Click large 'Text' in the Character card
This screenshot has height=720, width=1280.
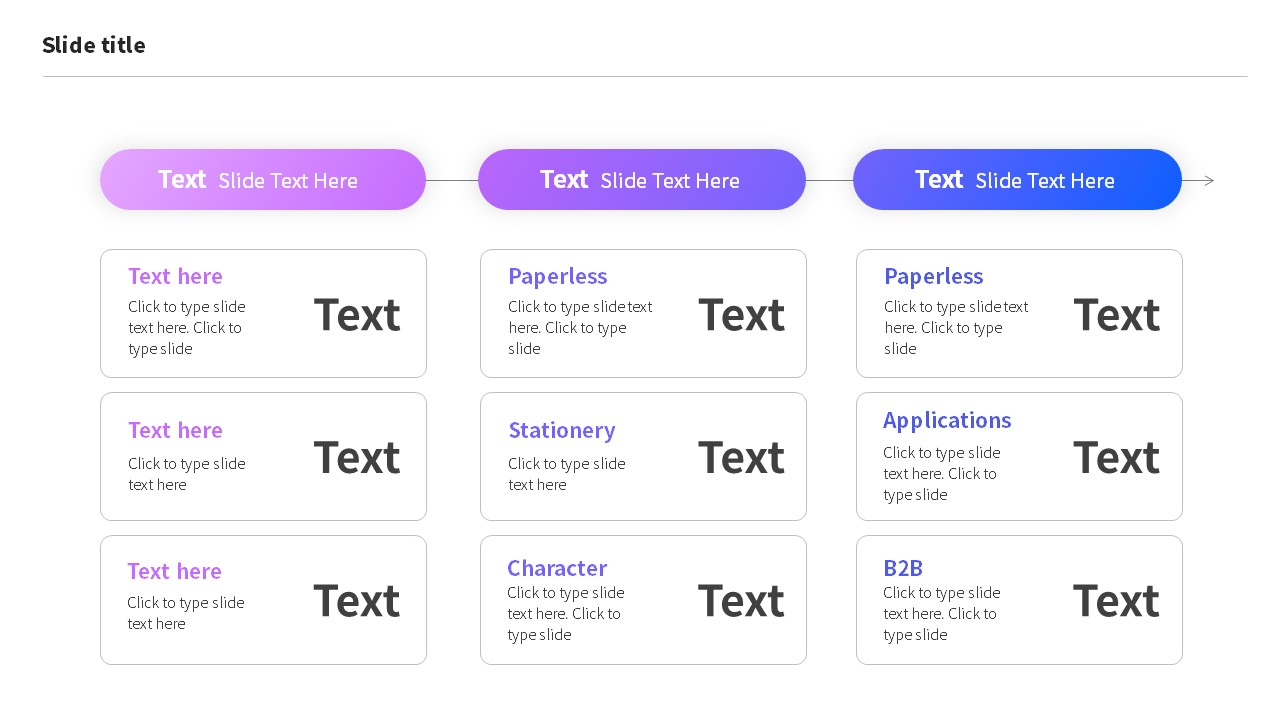741,601
